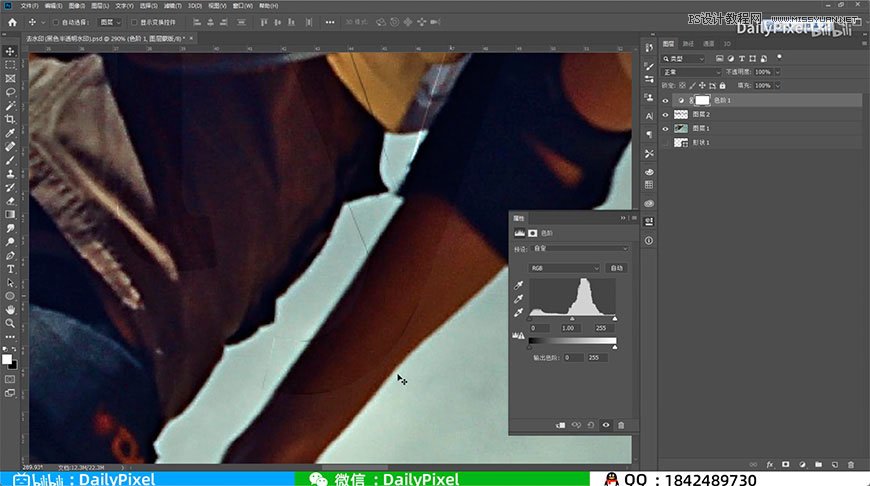Delete the adjustment using Properties trash icon
Viewport: 870px width, 486px height.
pyautogui.click(x=621, y=426)
